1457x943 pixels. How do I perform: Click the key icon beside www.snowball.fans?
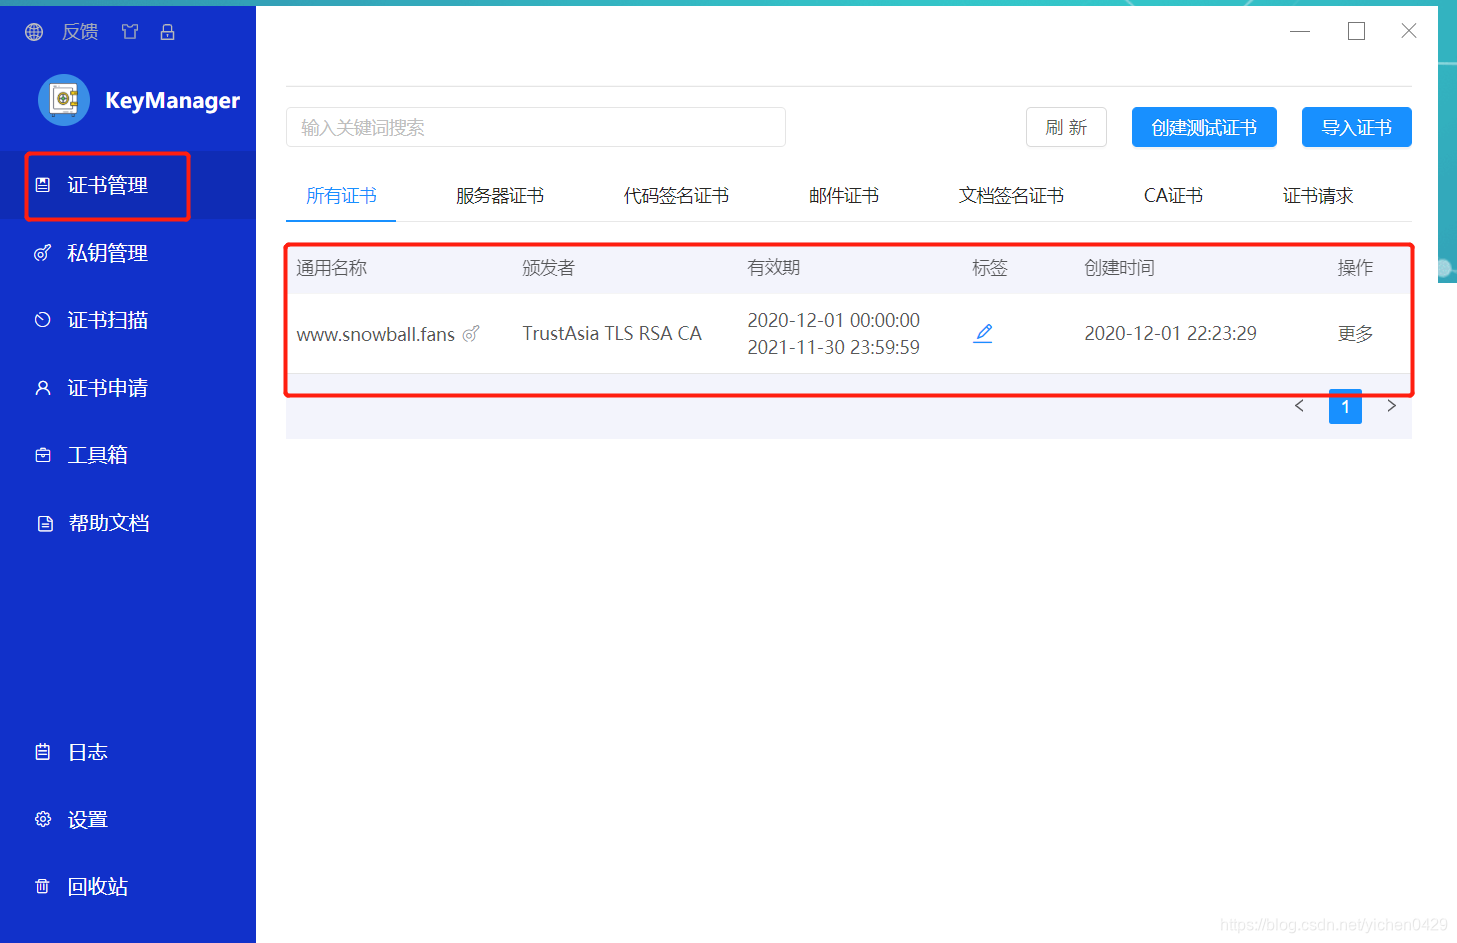pos(471,333)
